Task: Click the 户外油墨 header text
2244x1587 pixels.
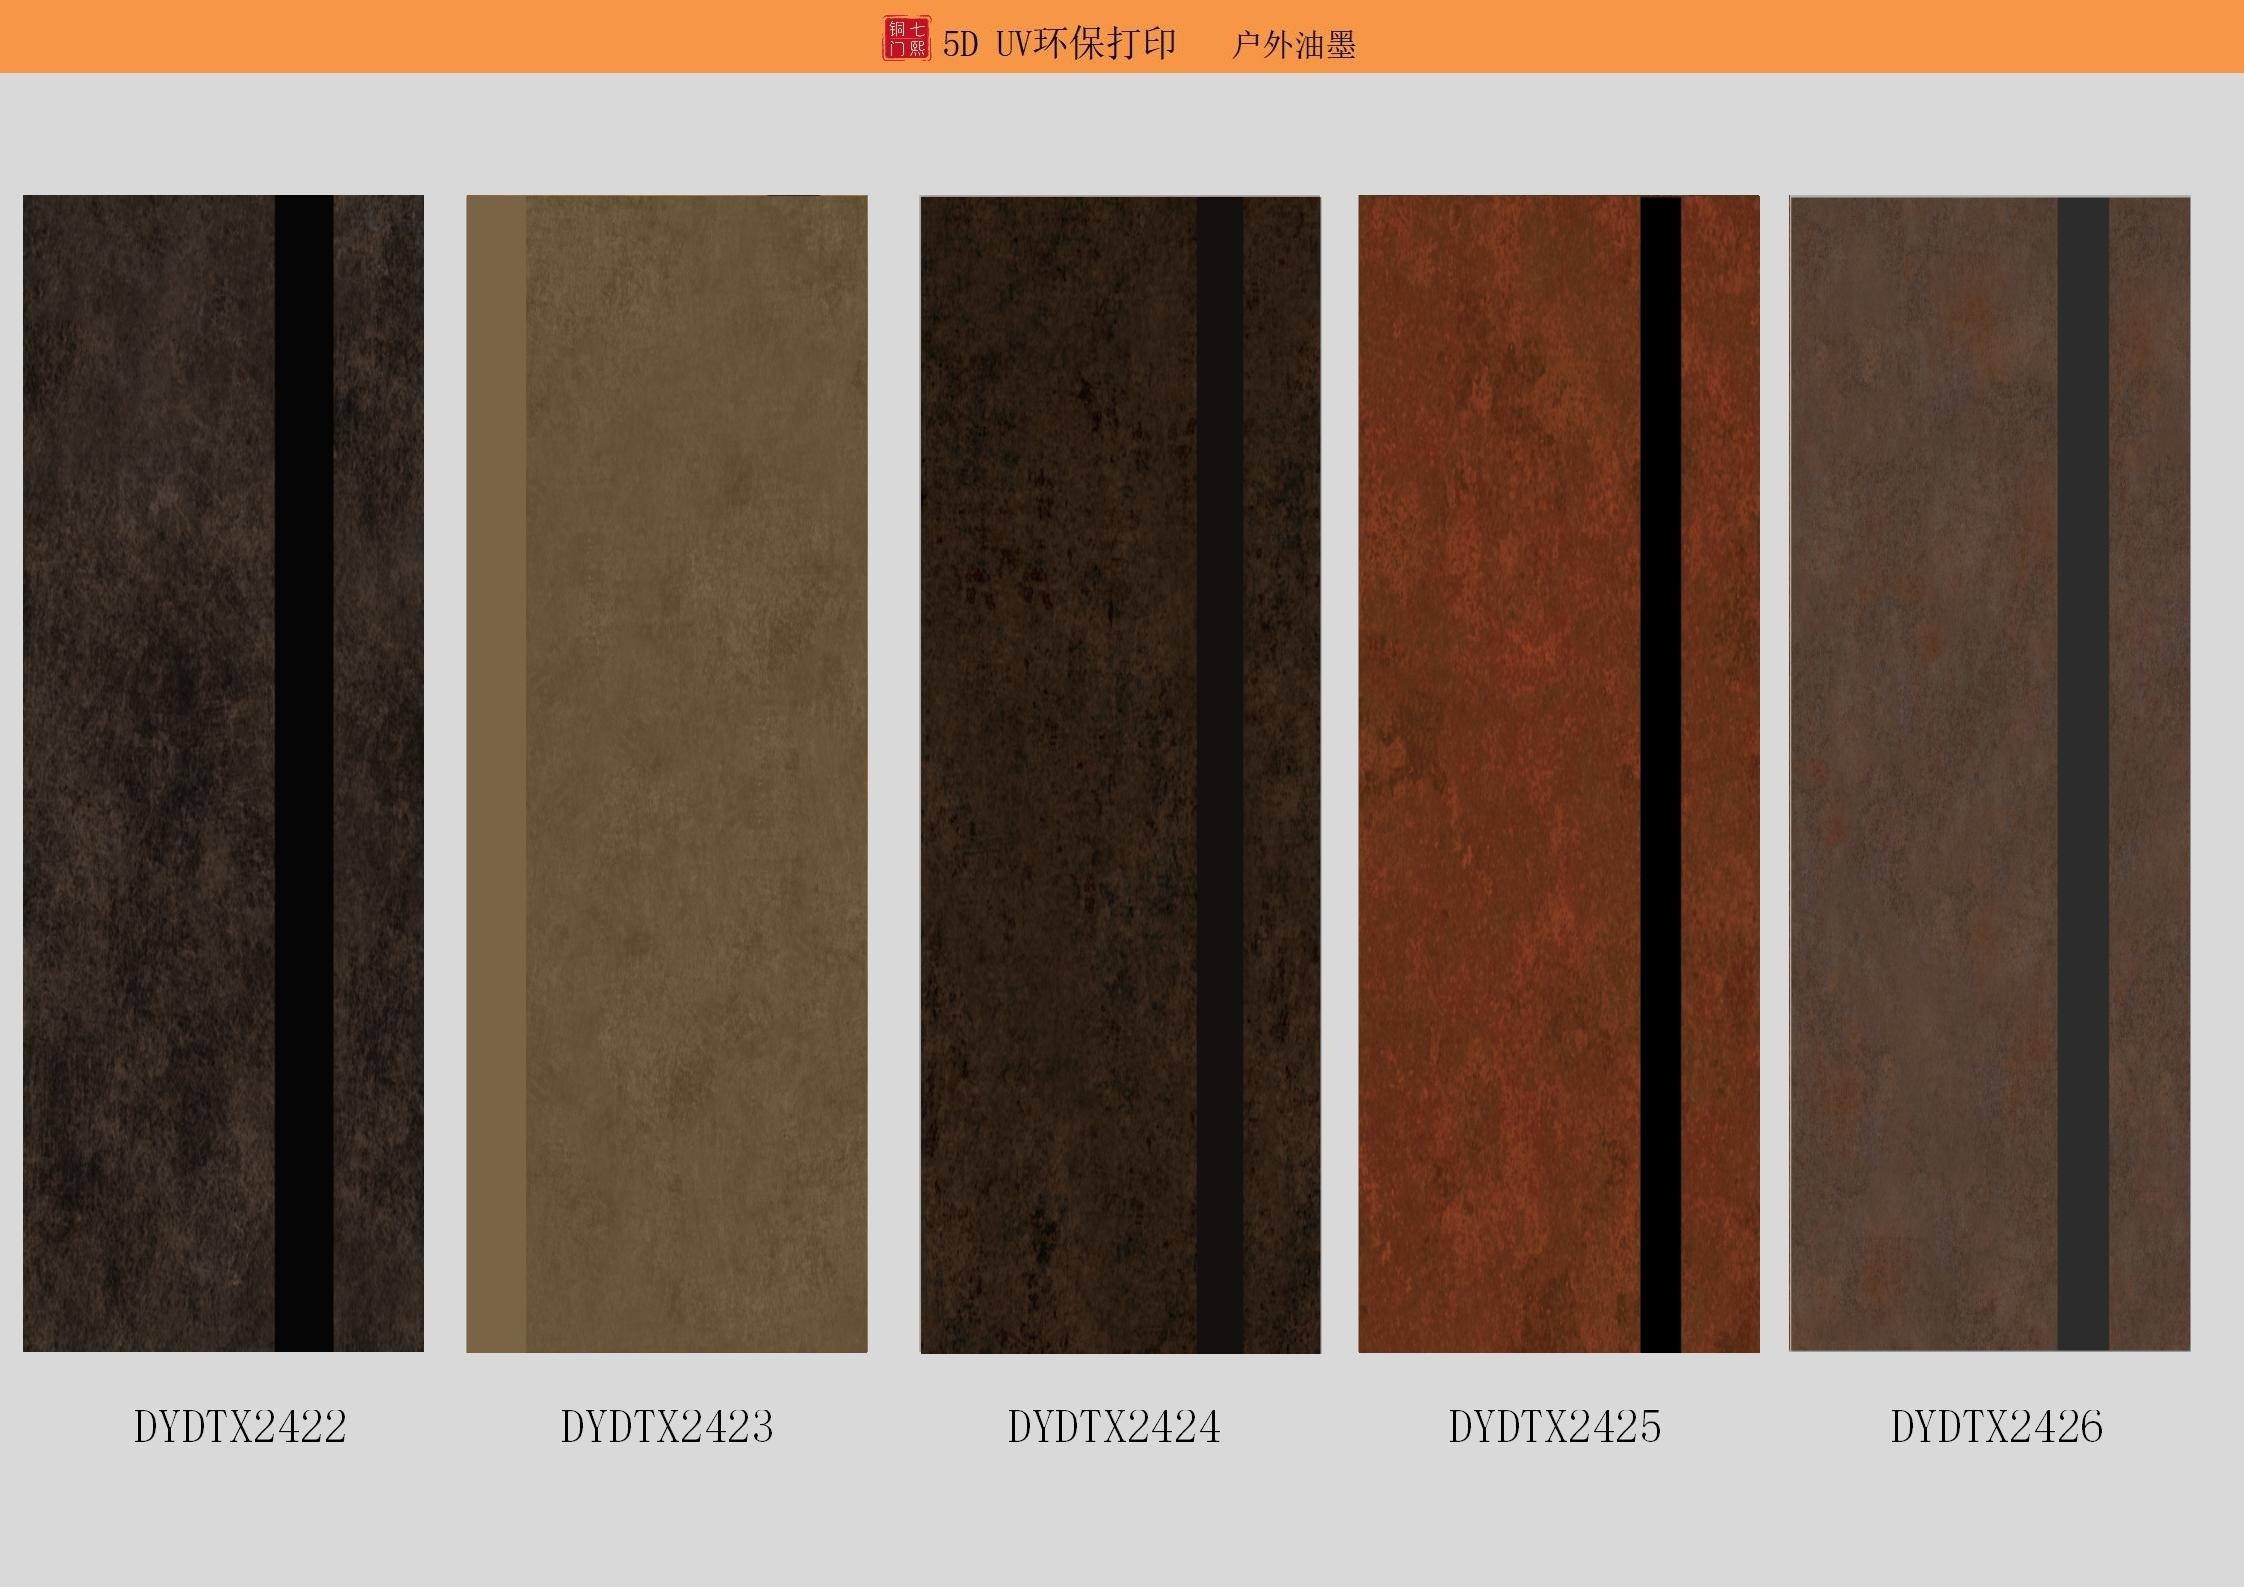Action: pyautogui.click(x=1293, y=45)
